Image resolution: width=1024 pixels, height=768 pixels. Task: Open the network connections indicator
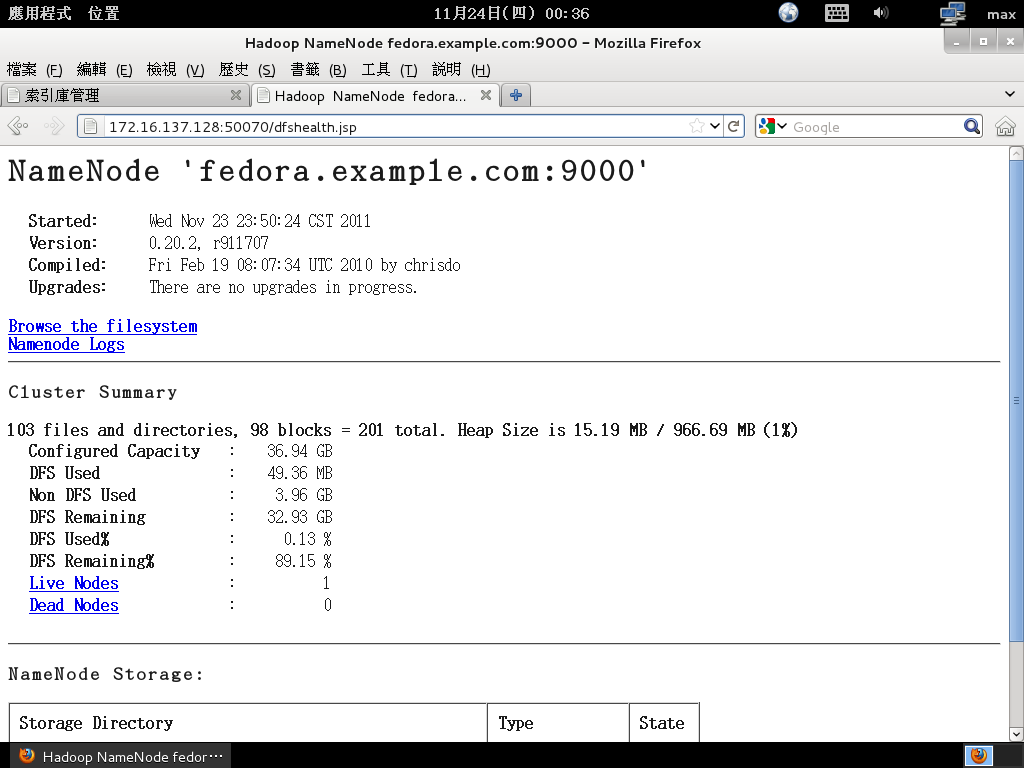point(952,13)
